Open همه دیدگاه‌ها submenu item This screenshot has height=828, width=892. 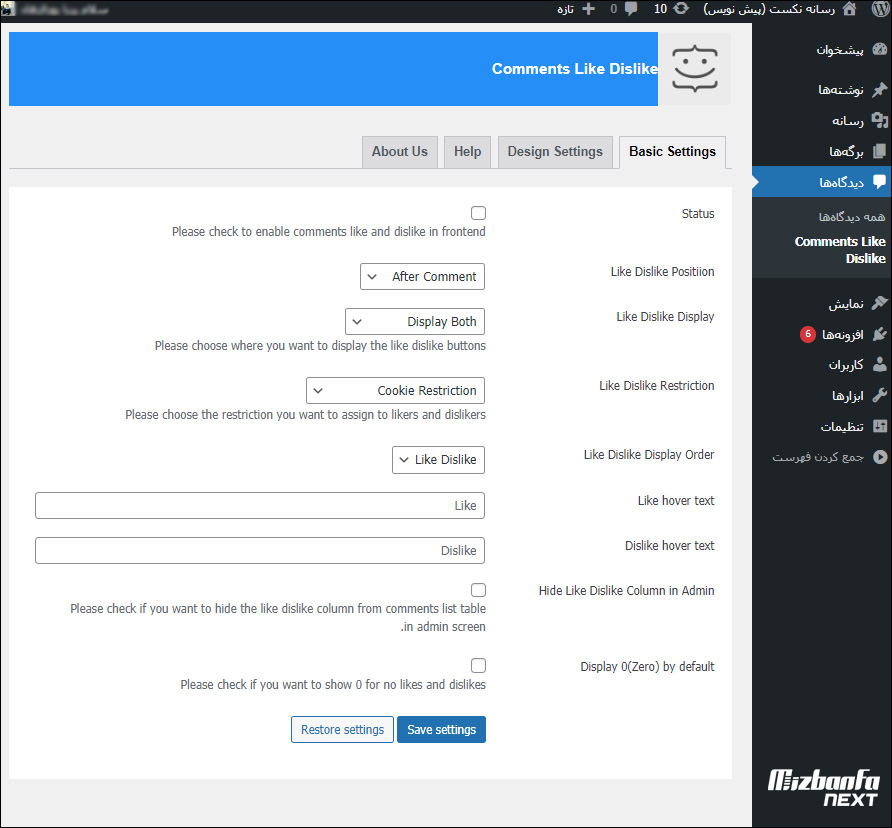(852, 217)
